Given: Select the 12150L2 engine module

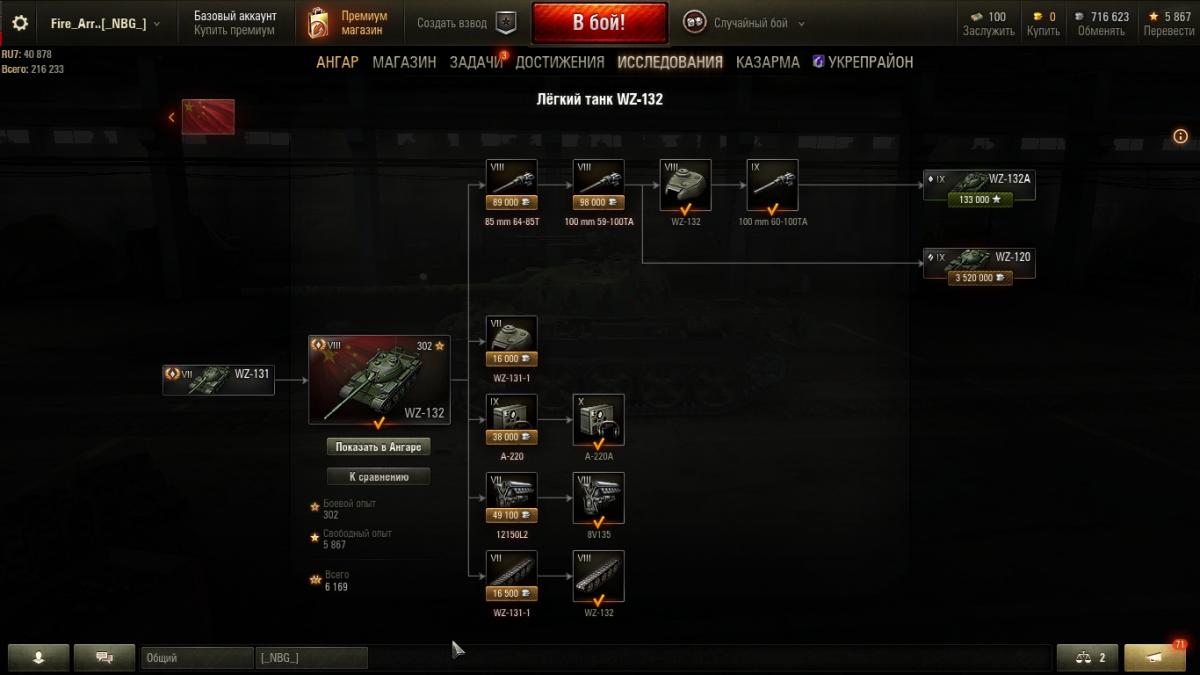Looking at the screenshot, I should (511, 498).
